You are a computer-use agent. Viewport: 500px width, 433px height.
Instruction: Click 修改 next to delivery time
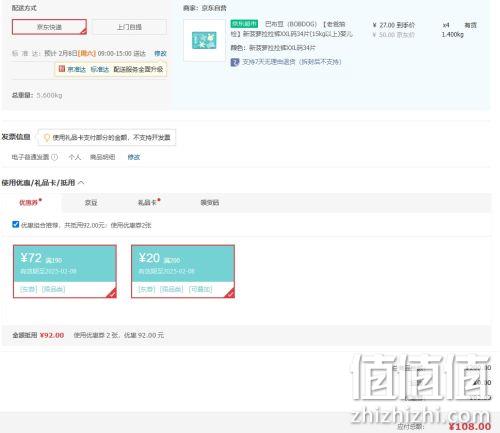pyautogui.click(x=160, y=53)
